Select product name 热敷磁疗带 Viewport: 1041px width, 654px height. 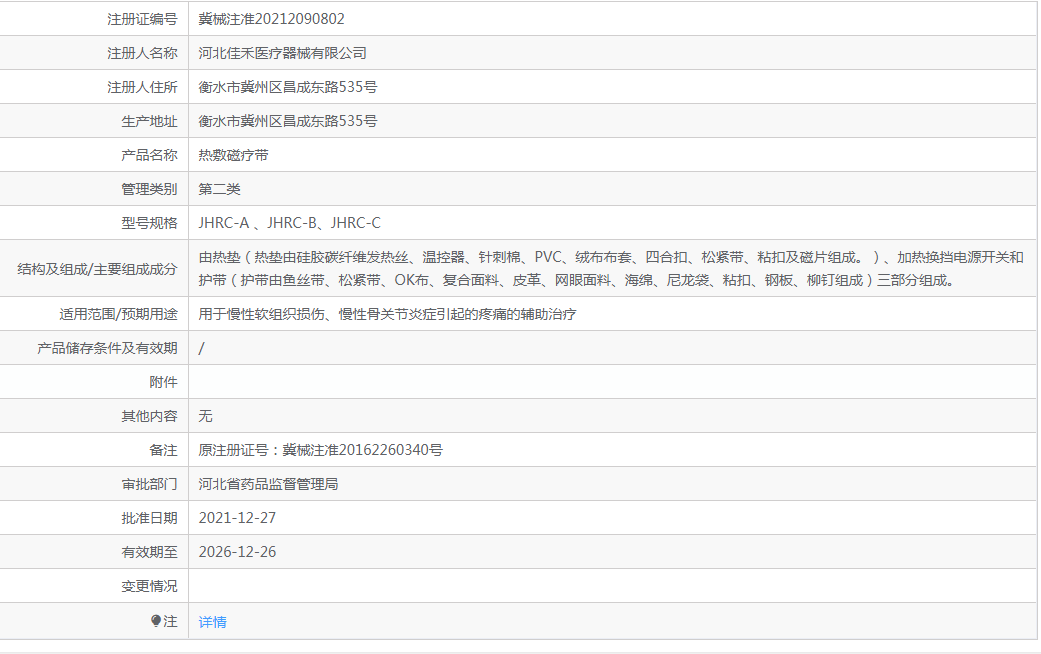pyautogui.click(x=233, y=155)
